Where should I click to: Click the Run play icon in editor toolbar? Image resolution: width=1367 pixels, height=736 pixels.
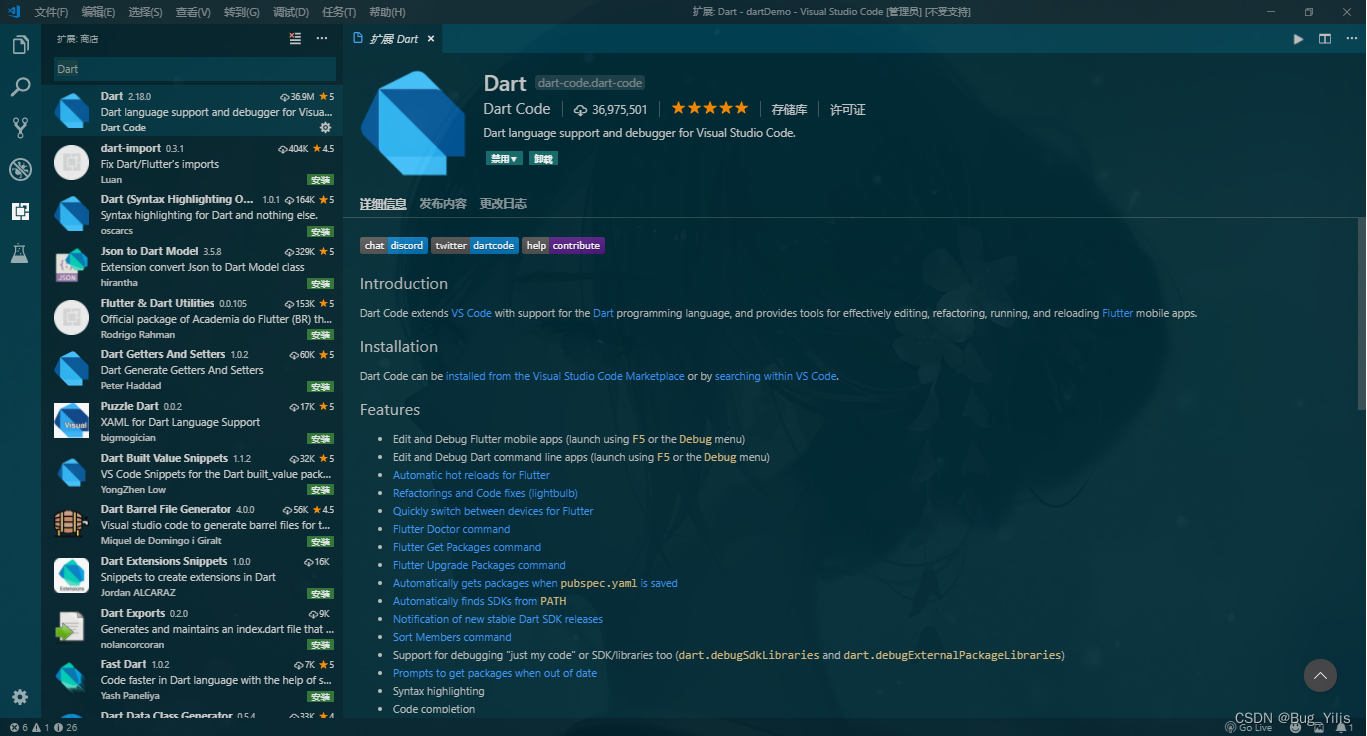[1298, 39]
